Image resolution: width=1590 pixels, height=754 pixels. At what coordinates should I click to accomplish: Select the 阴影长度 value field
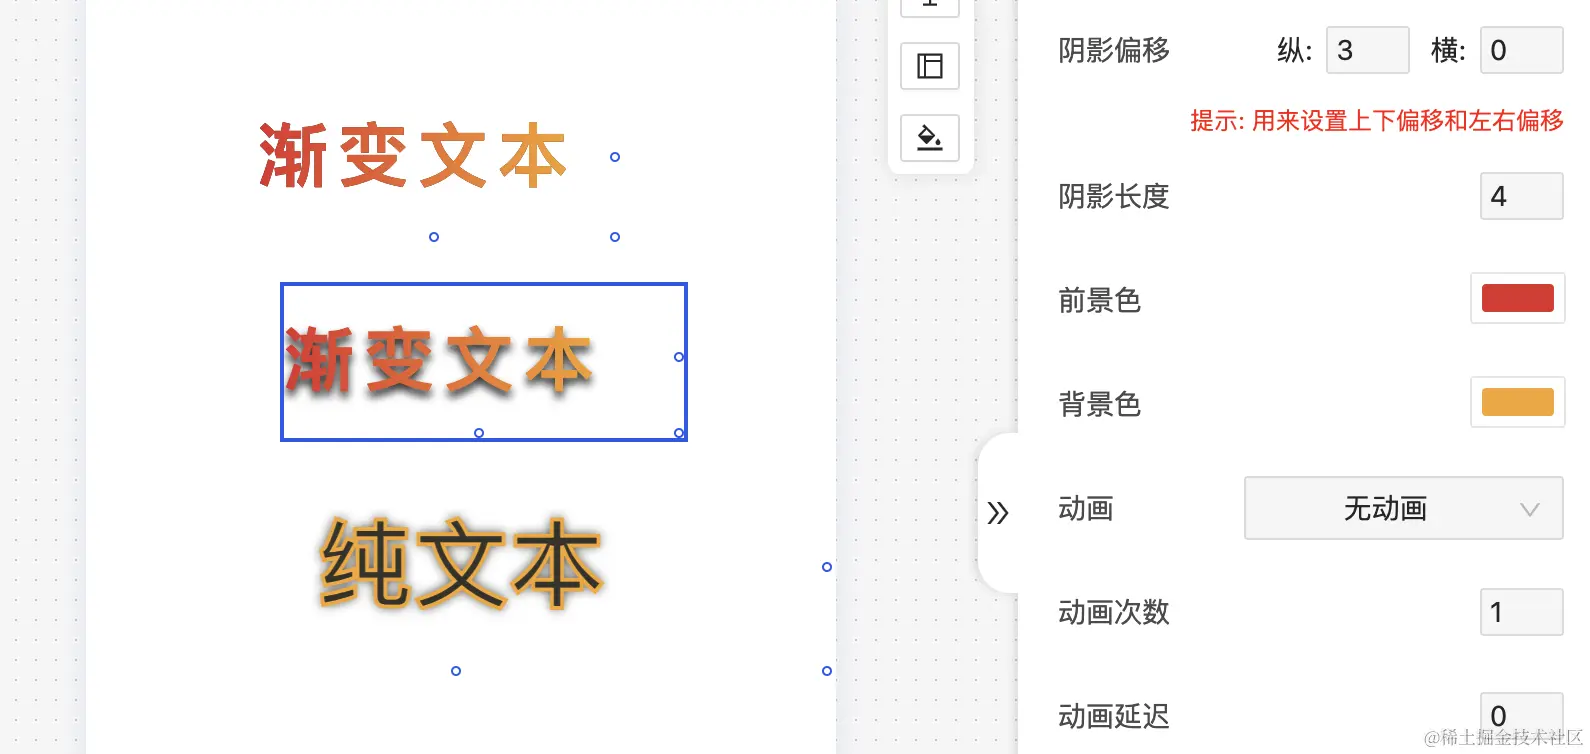pos(1521,196)
